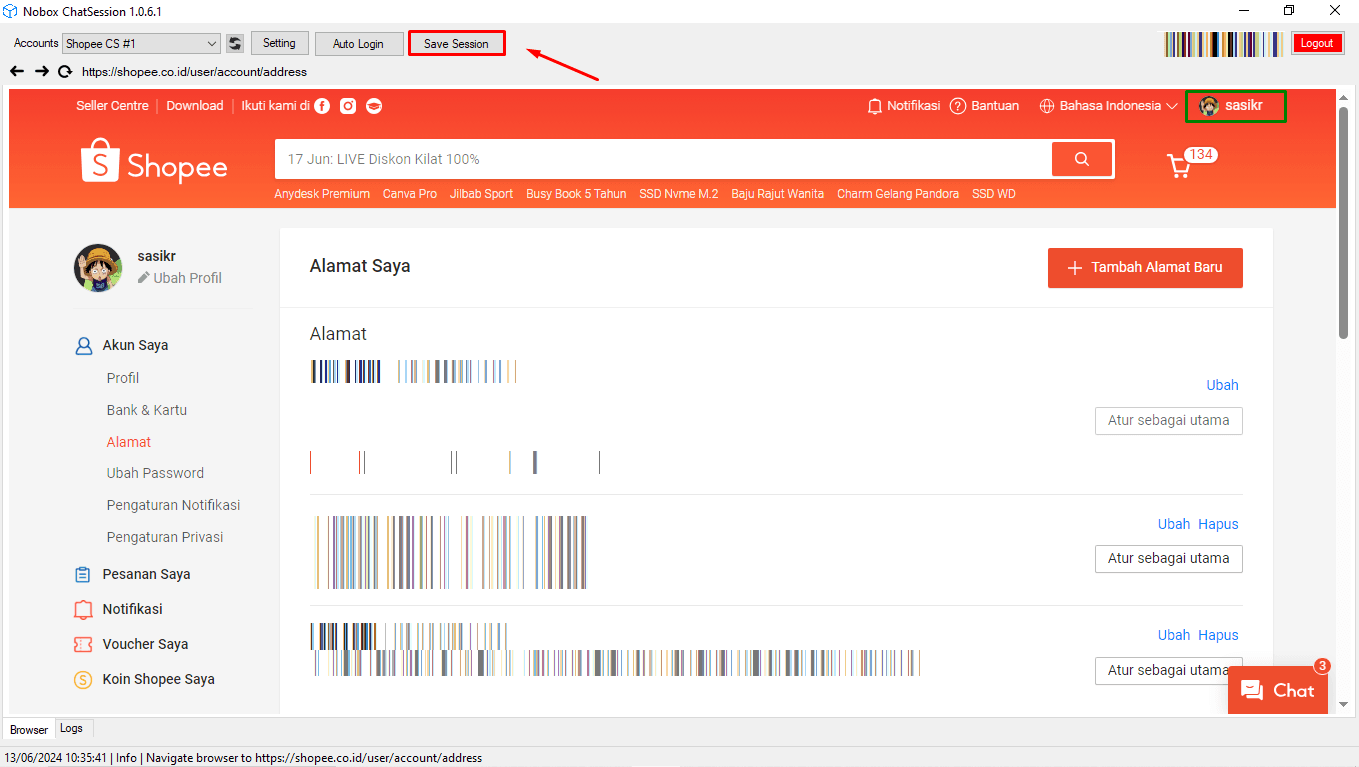
Task: Click the orange search magnifier button
Action: 1082,158
